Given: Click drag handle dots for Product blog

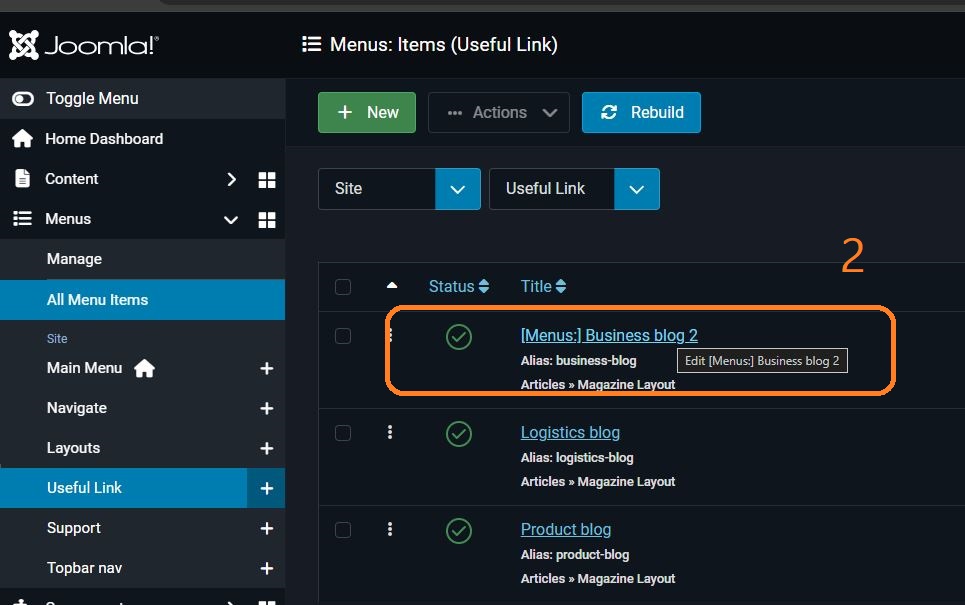Looking at the screenshot, I should (390, 530).
